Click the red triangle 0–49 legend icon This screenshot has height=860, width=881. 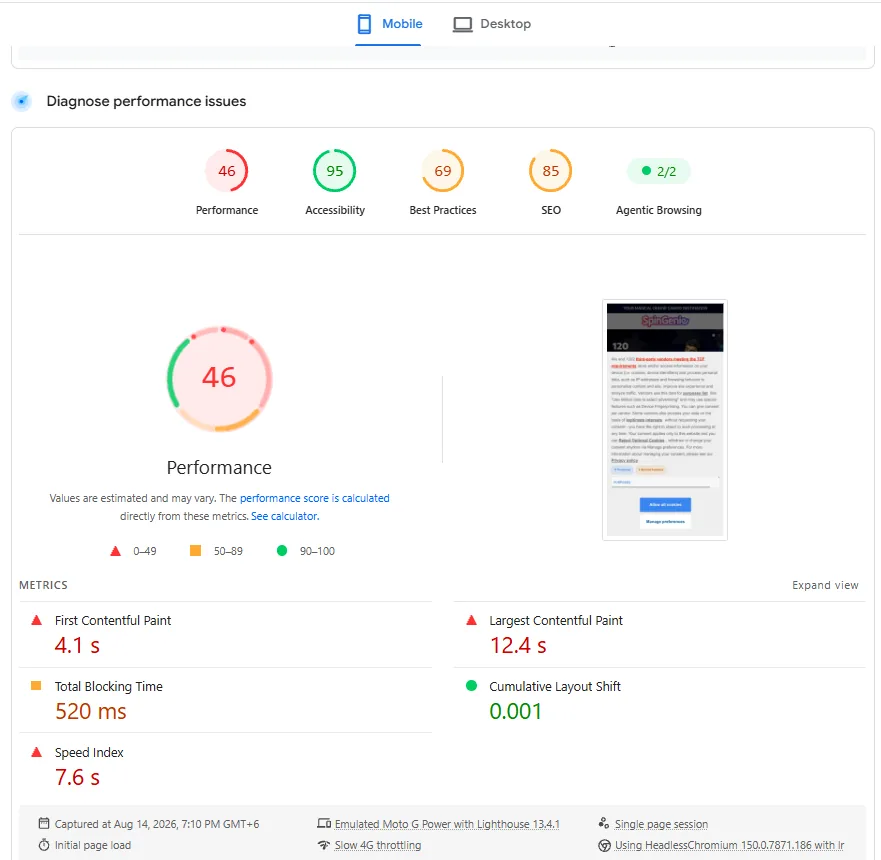coord(115,551)
